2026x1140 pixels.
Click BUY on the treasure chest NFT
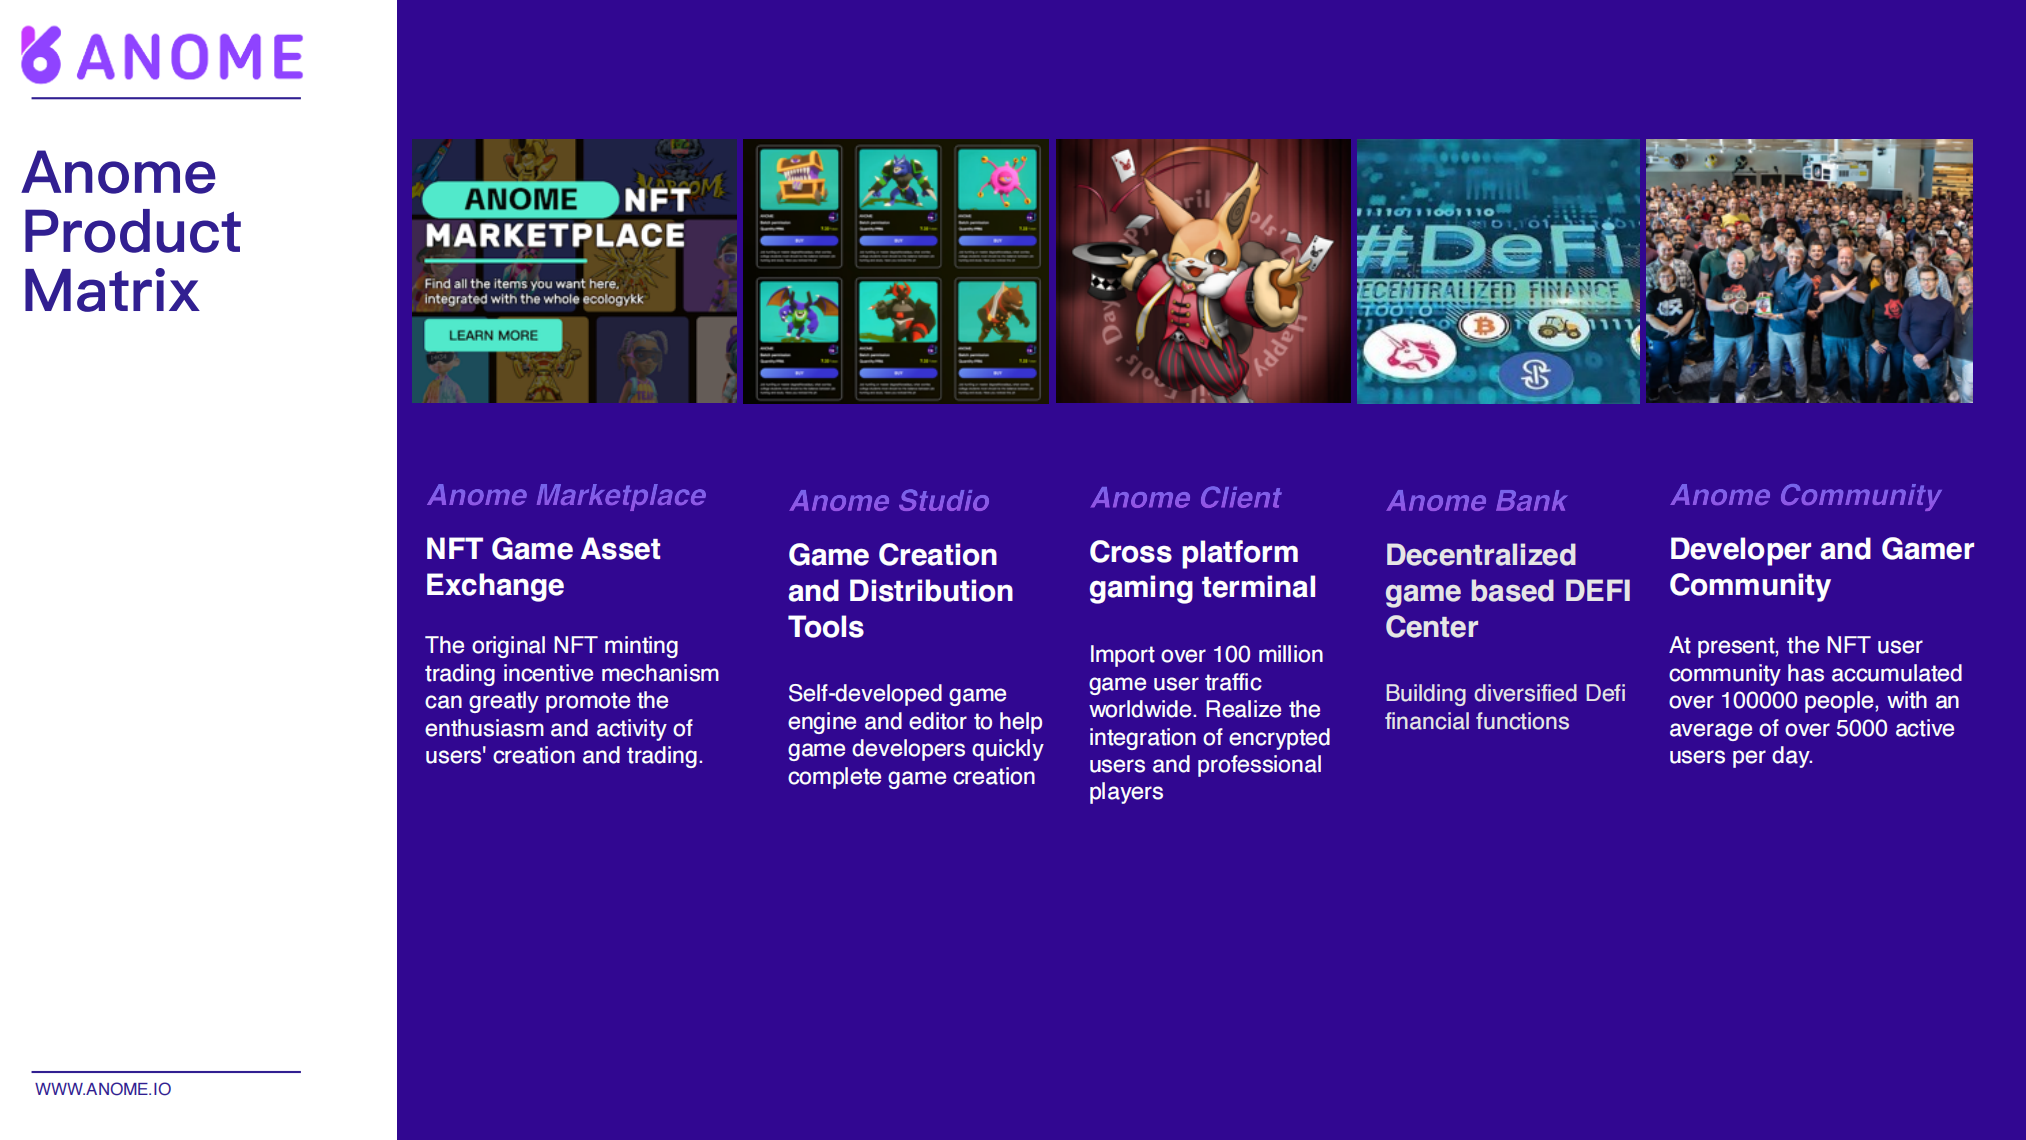point(799,240)
